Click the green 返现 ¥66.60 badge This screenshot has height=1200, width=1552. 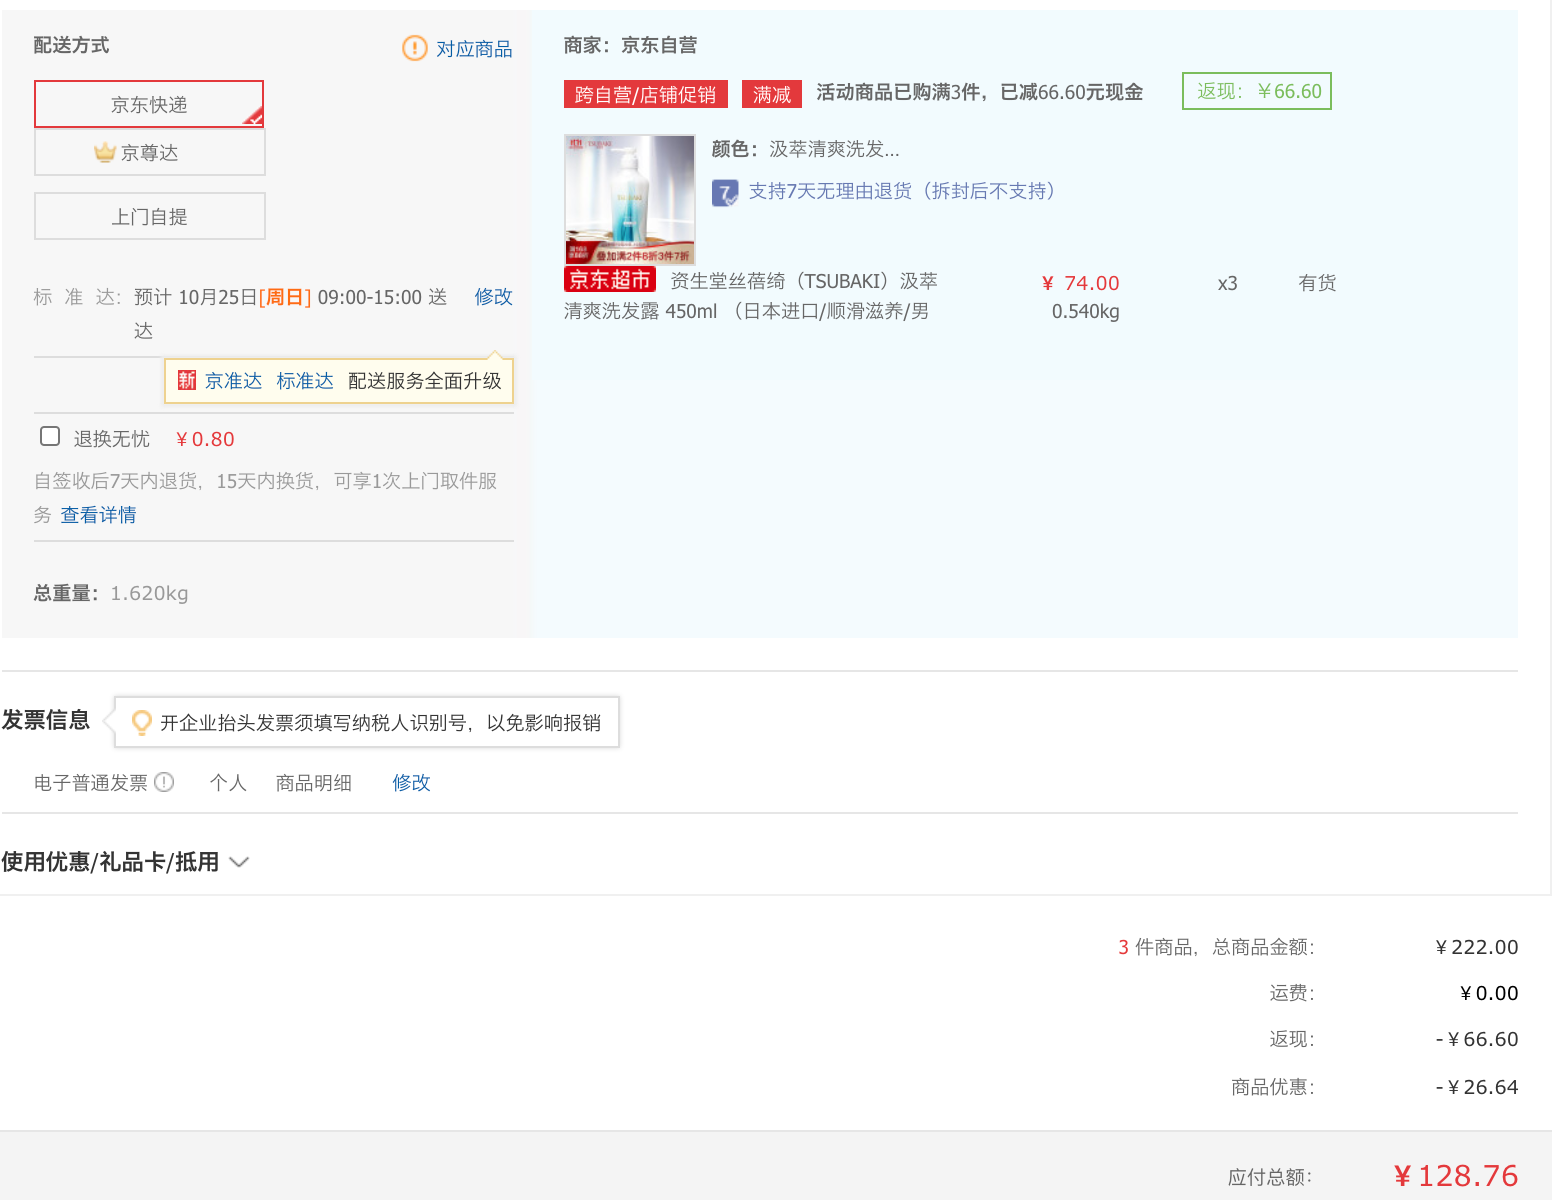click(x=1257, y=91)
